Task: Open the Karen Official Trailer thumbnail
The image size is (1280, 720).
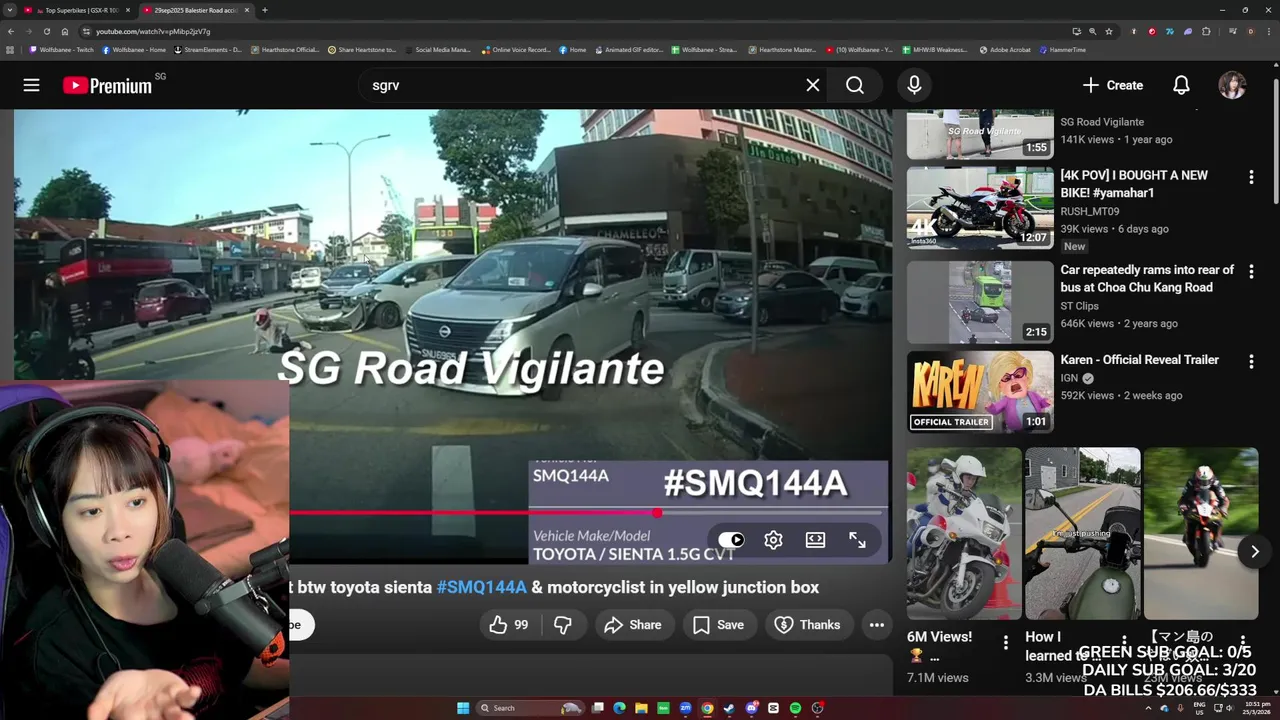Action: click(x=980, y=391)
